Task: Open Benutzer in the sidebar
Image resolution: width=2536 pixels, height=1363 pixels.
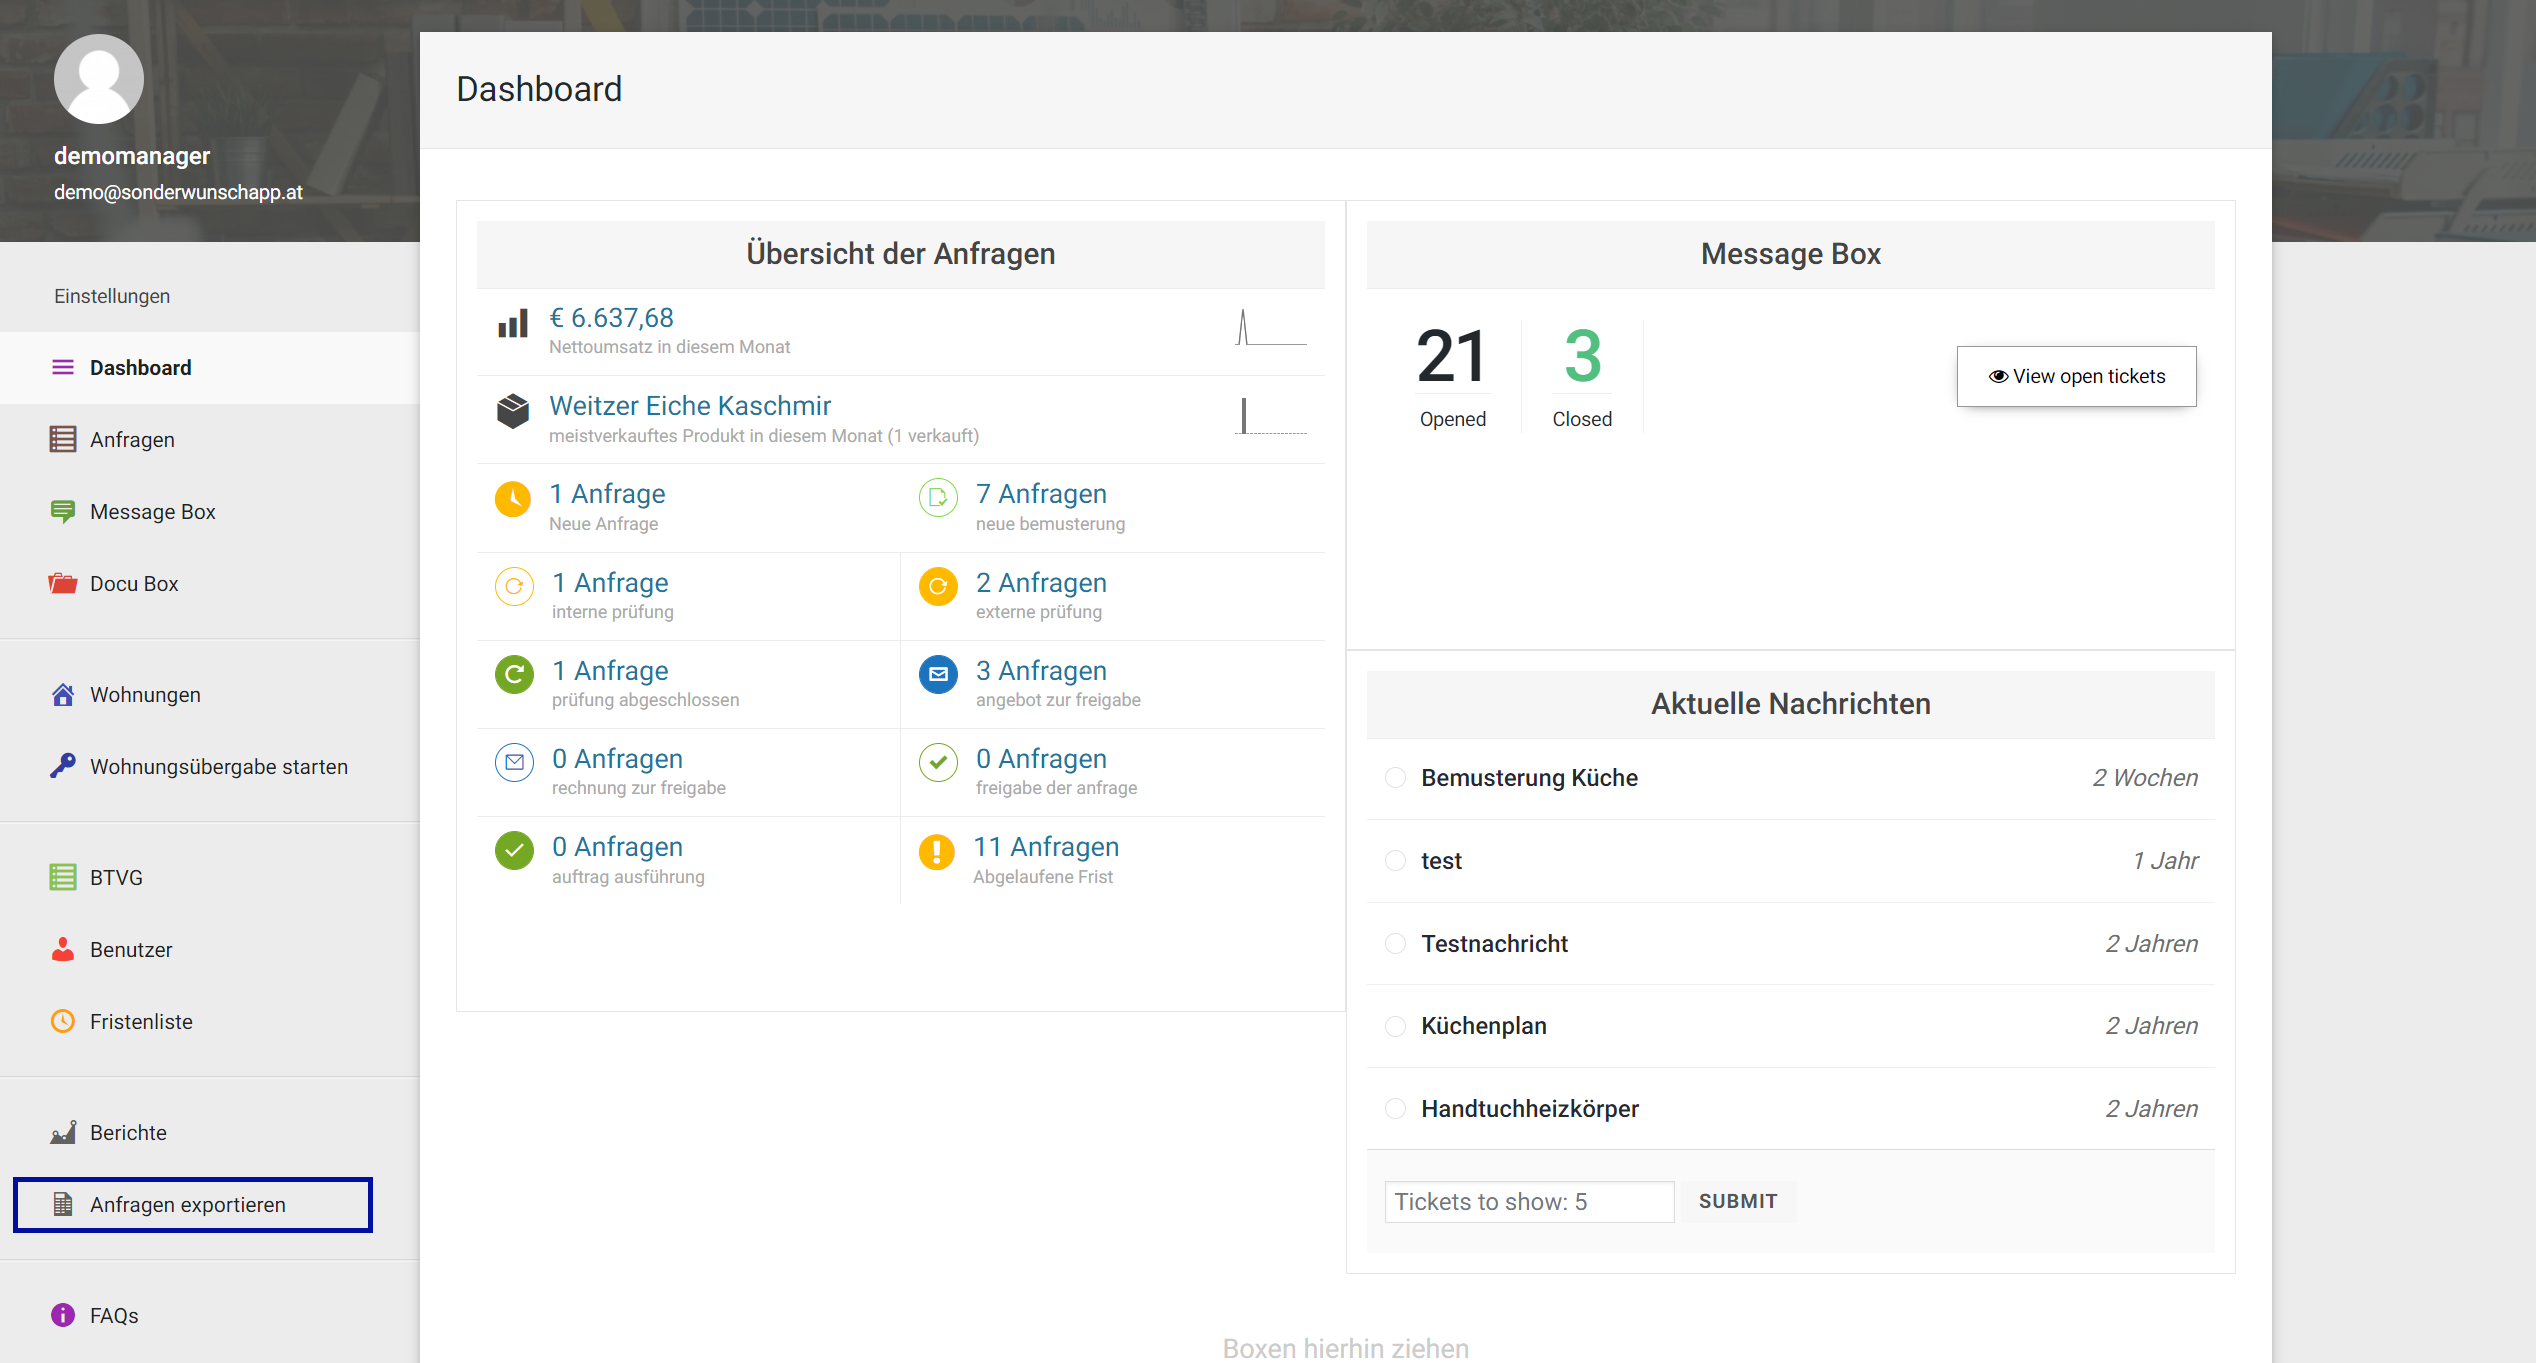Action: pos(210,950)
